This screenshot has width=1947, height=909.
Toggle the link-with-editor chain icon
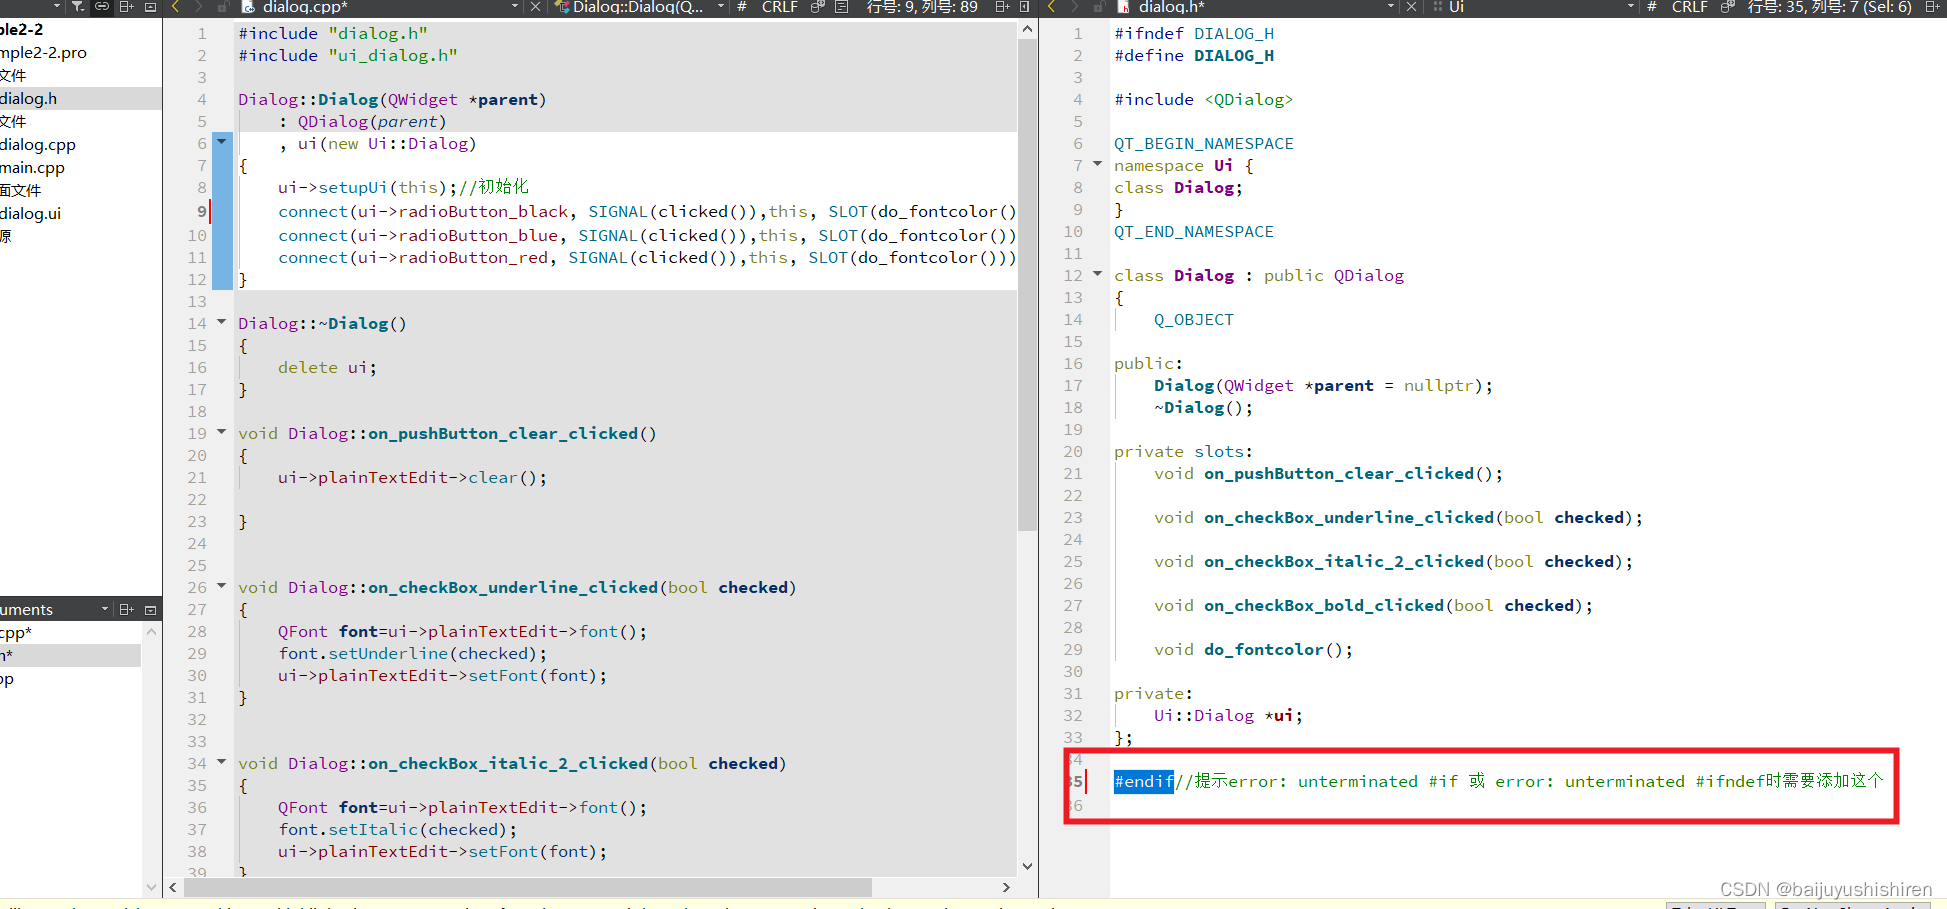[x=102, y=7]
